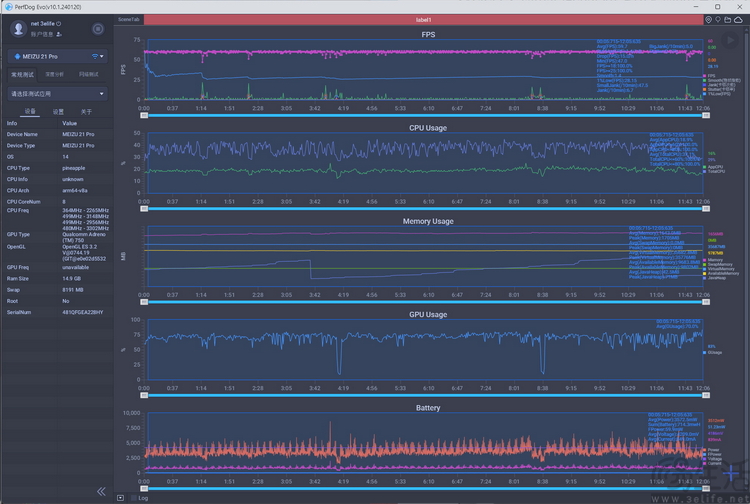Click the play button beside the FPS chart
The width and height of the screenshot is (750, 504).
[730, 41]
